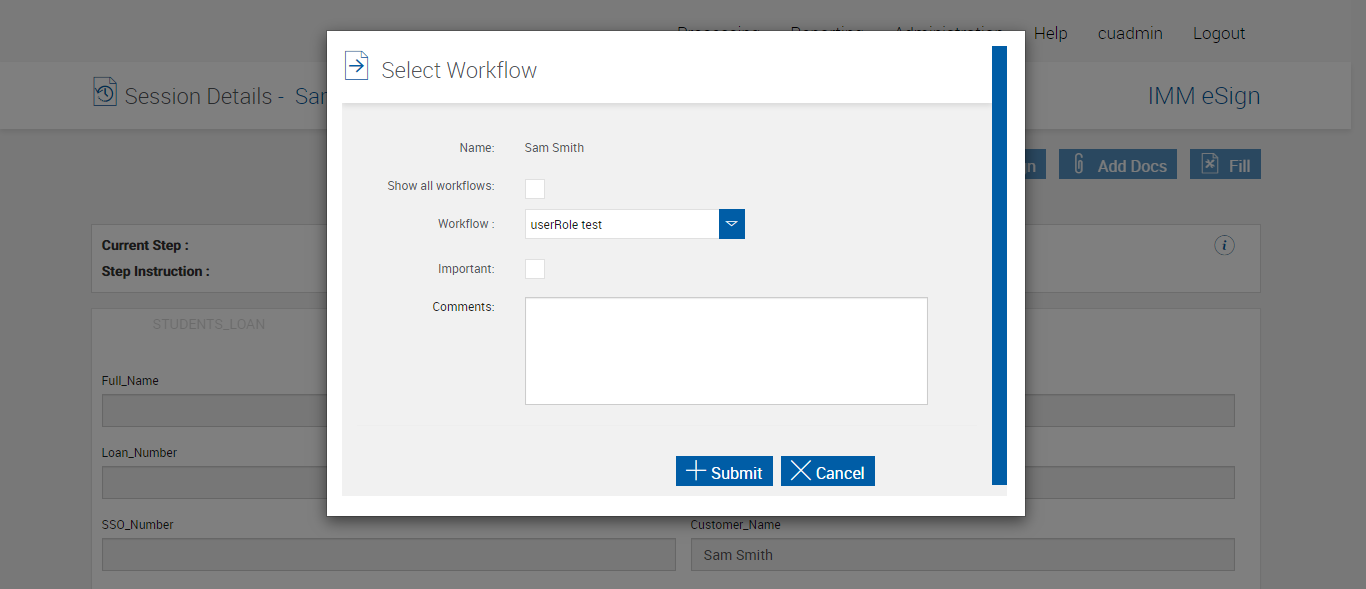
Task: Click the Add Docs paperclip icon
Action: point(1079,165)
